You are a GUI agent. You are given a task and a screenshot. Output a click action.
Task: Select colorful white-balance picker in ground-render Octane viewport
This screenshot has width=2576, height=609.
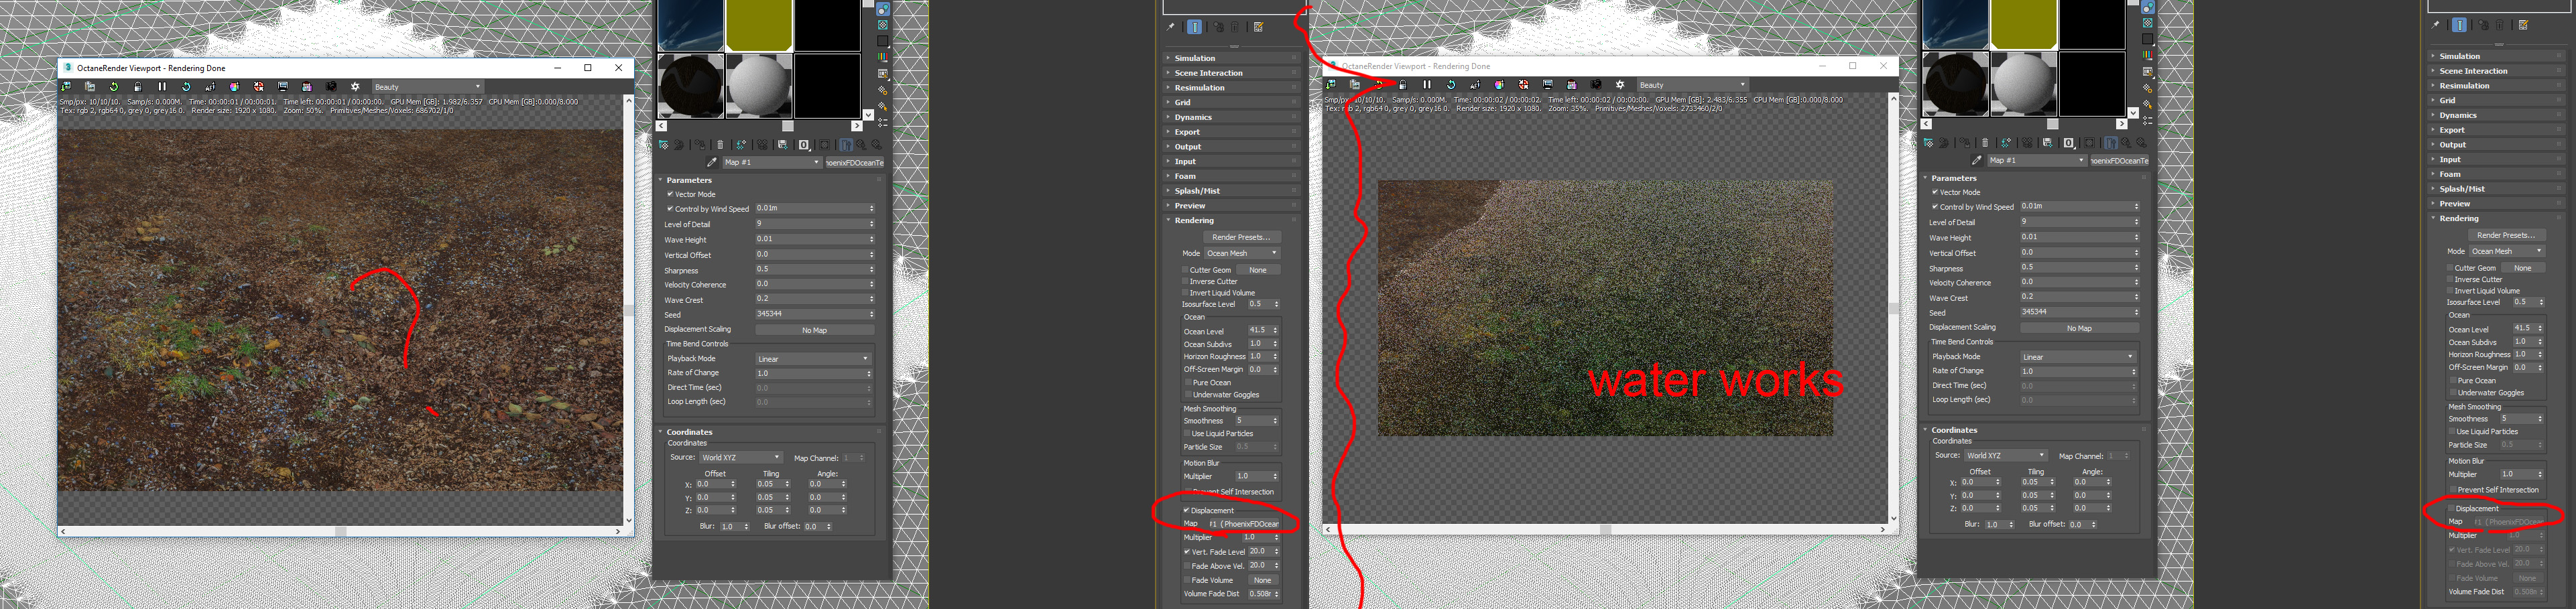(x=234, y=87)
